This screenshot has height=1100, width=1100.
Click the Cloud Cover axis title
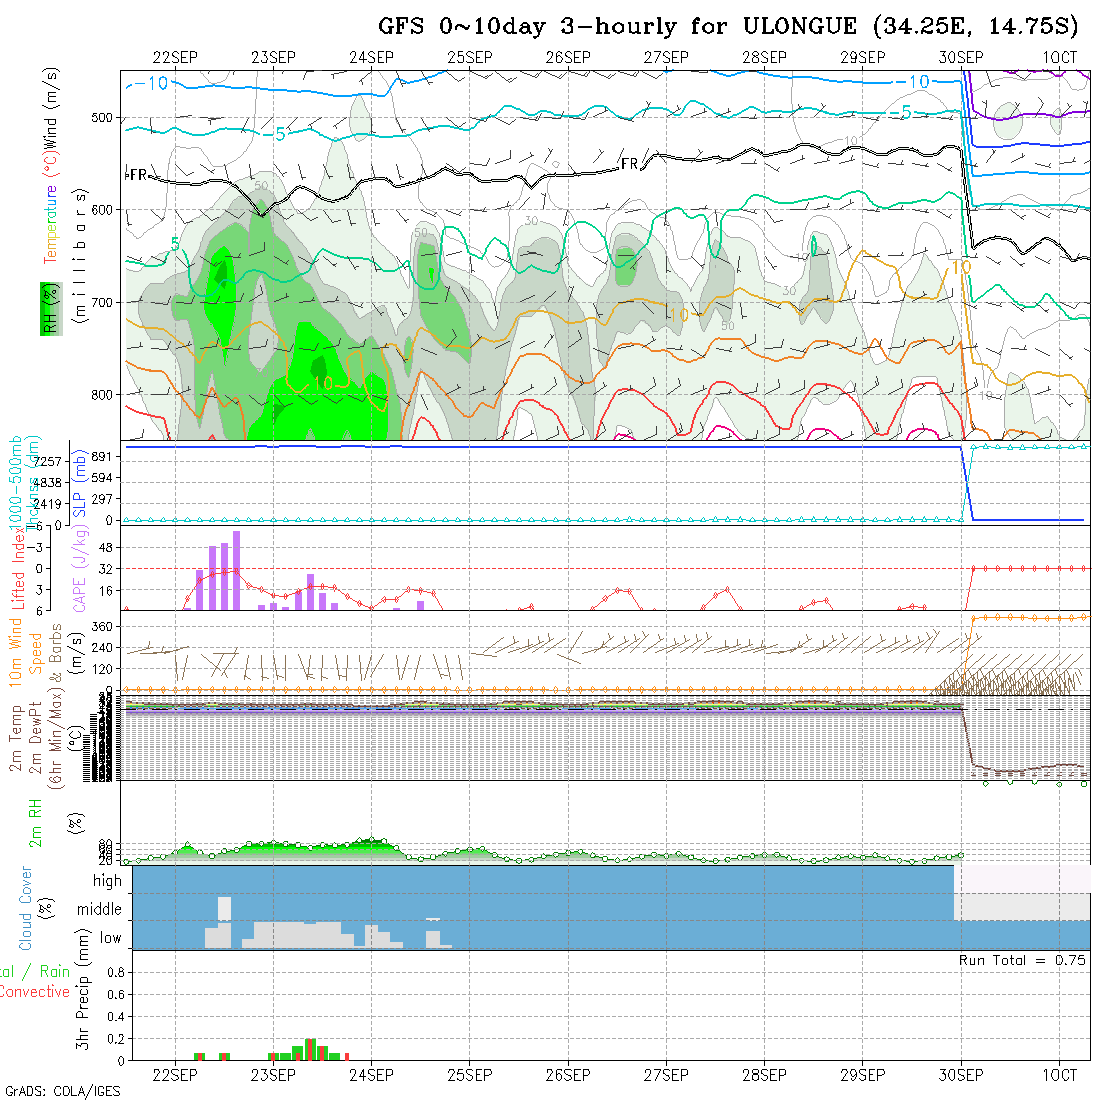point(26,908)
